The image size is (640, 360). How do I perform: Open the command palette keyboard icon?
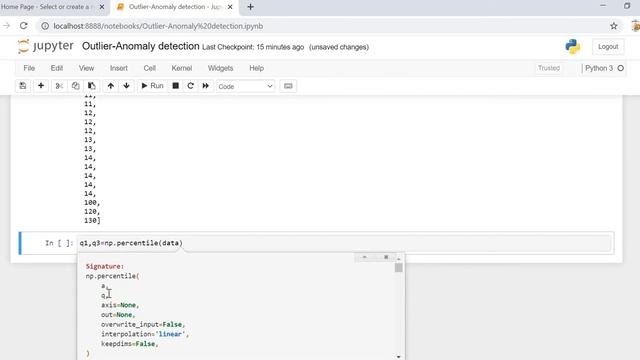pyautogui.click(x=288, y=86)
